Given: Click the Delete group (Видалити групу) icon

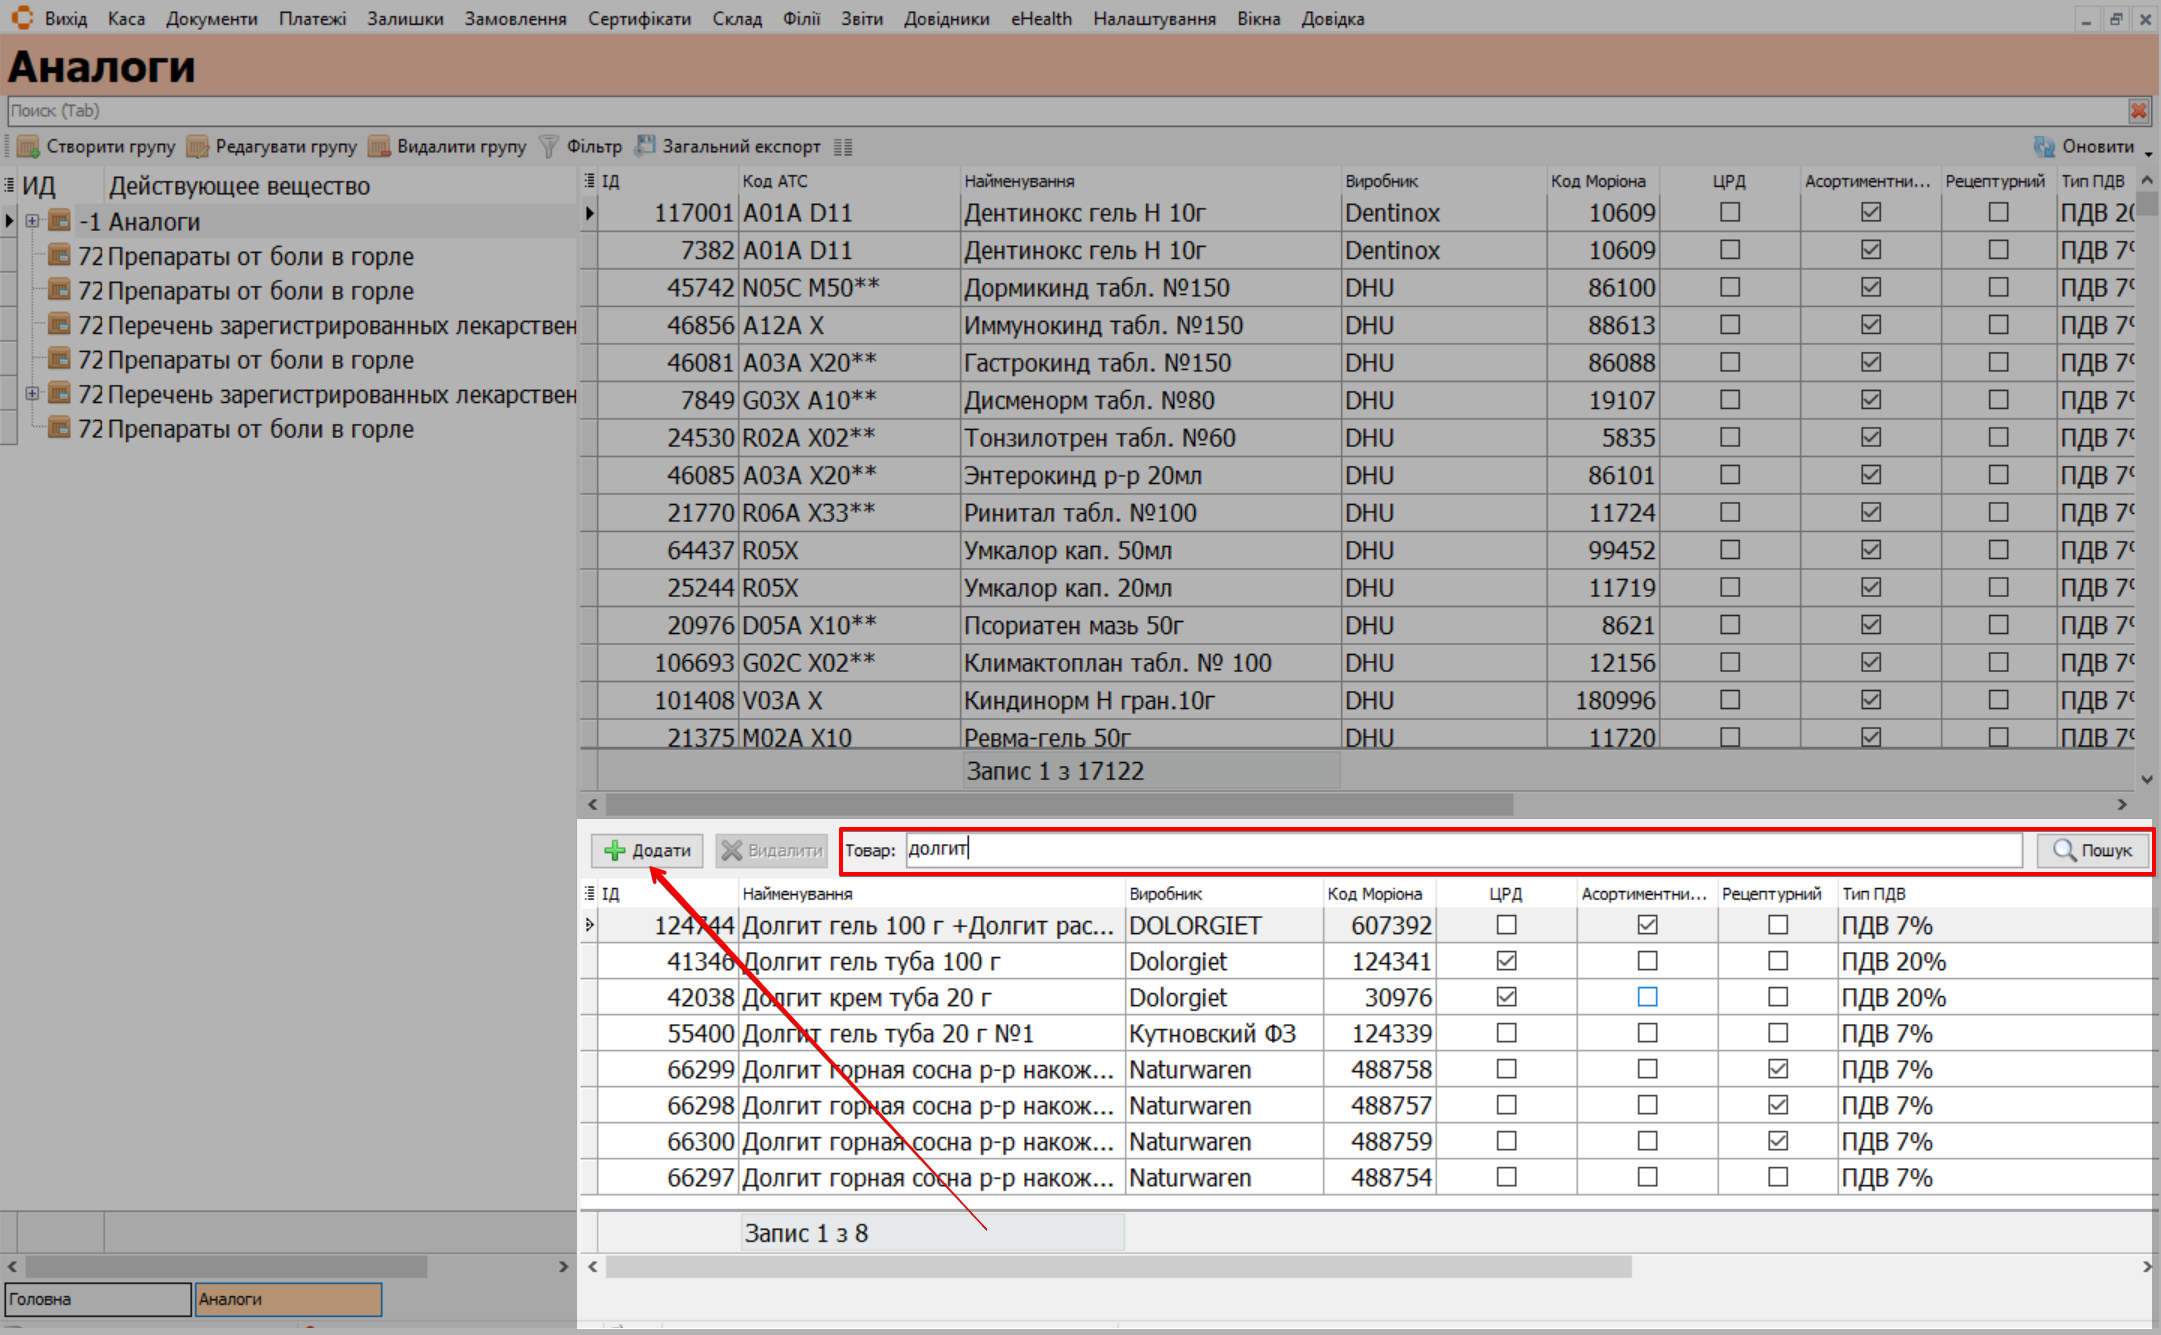Looking at the screenshot, I should coord(379,147).
